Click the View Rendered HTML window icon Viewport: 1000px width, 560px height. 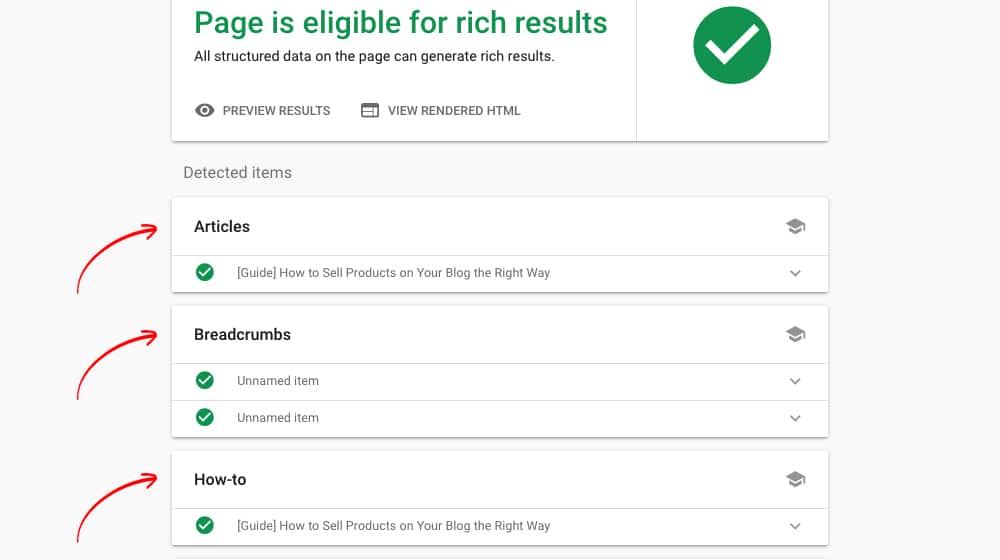pyautogui.click(x=370, y=111)
